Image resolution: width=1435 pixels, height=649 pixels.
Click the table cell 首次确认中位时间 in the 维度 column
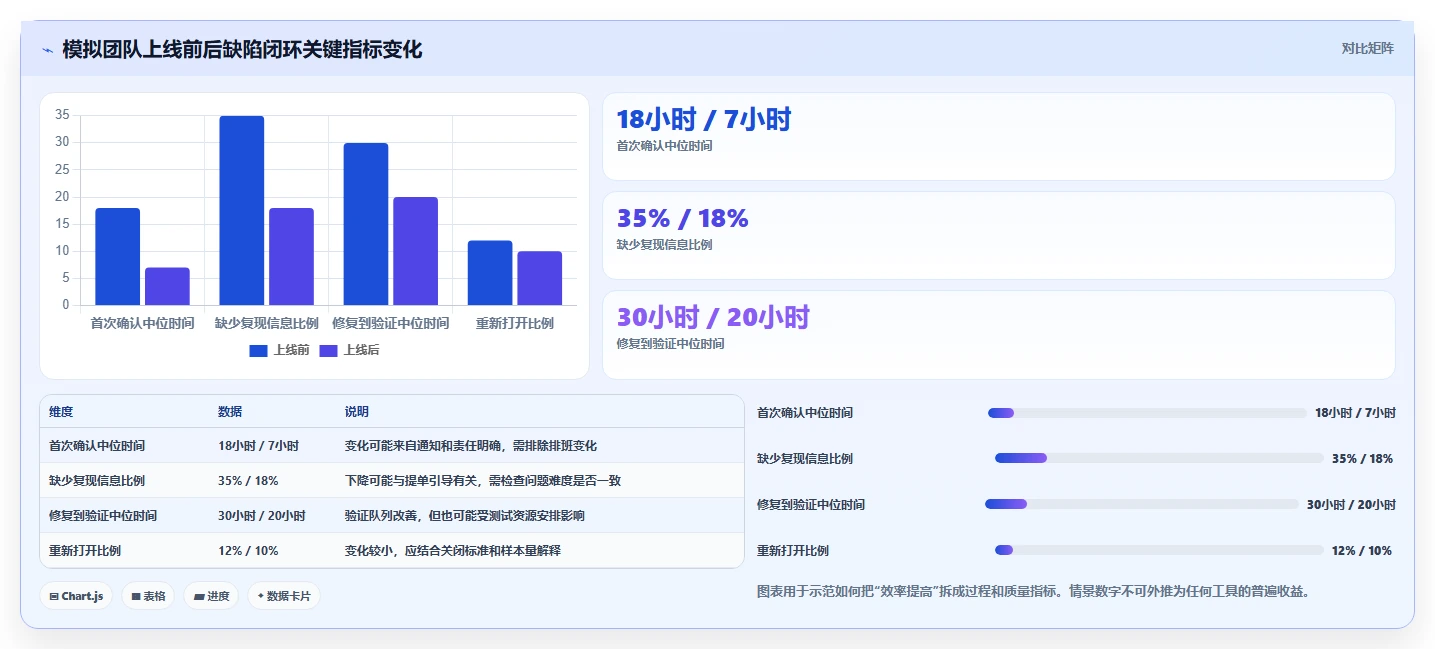97,446
